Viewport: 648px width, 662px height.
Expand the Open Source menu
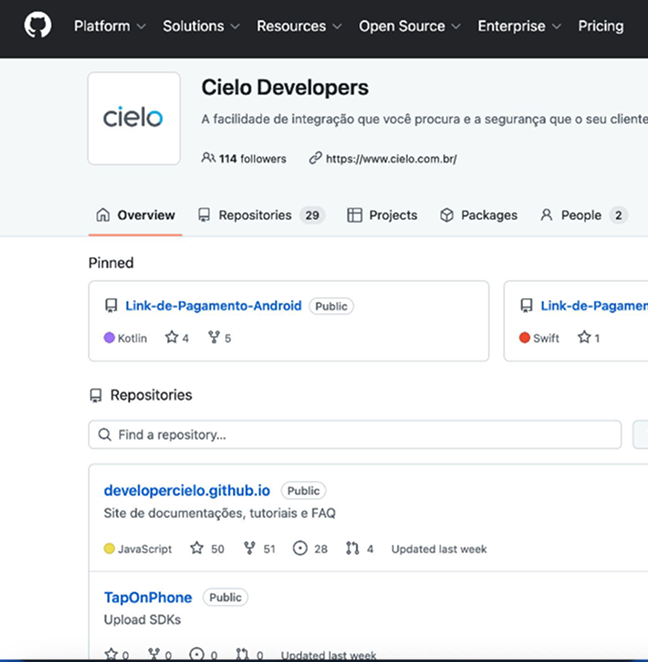[x=410, y=26]
